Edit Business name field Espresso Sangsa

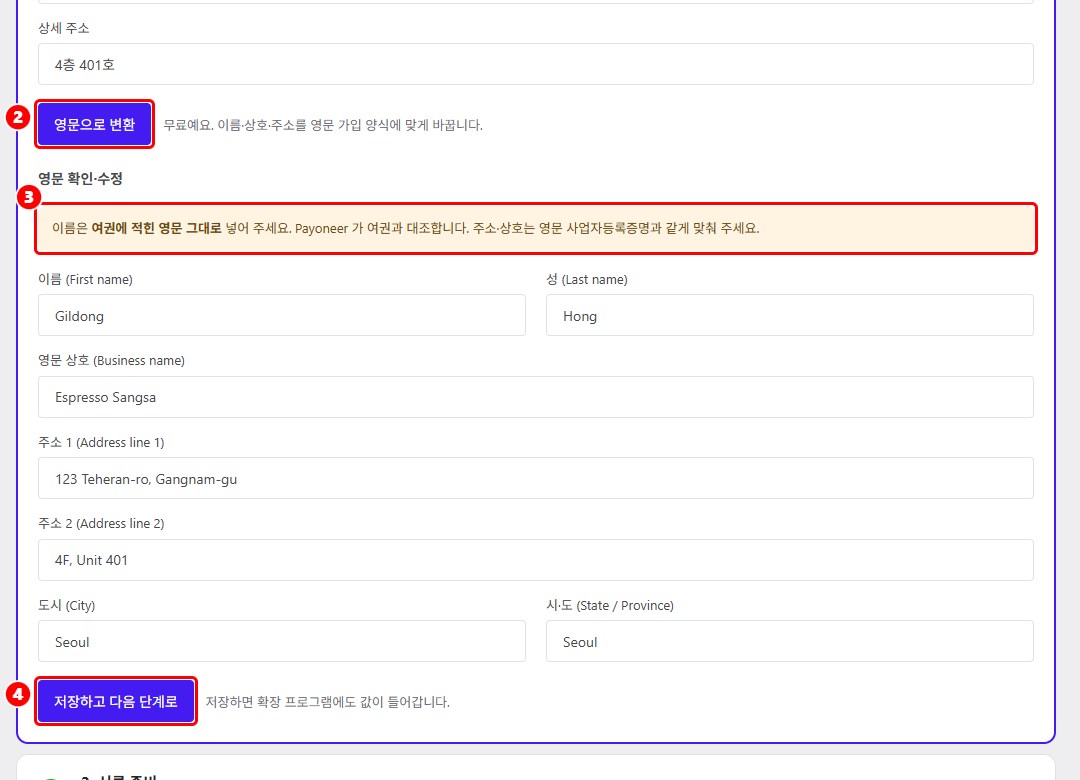pos(535,397)
